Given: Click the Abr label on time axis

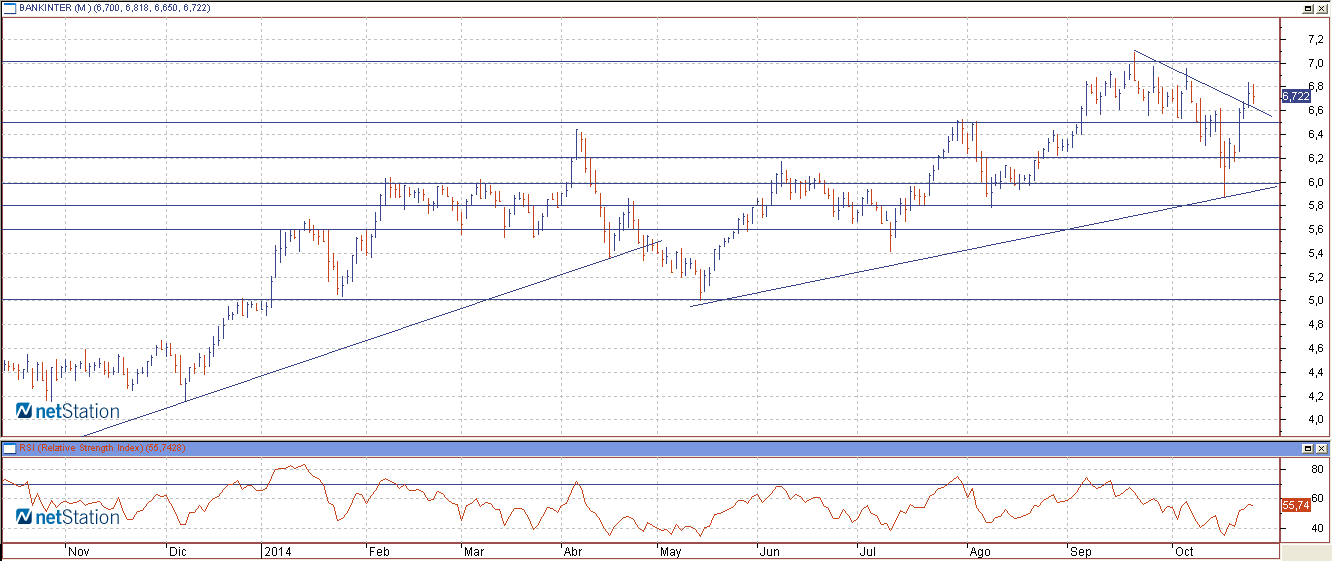Looking at the screenshot, I should pyautogui.click(x=574, y=551).
